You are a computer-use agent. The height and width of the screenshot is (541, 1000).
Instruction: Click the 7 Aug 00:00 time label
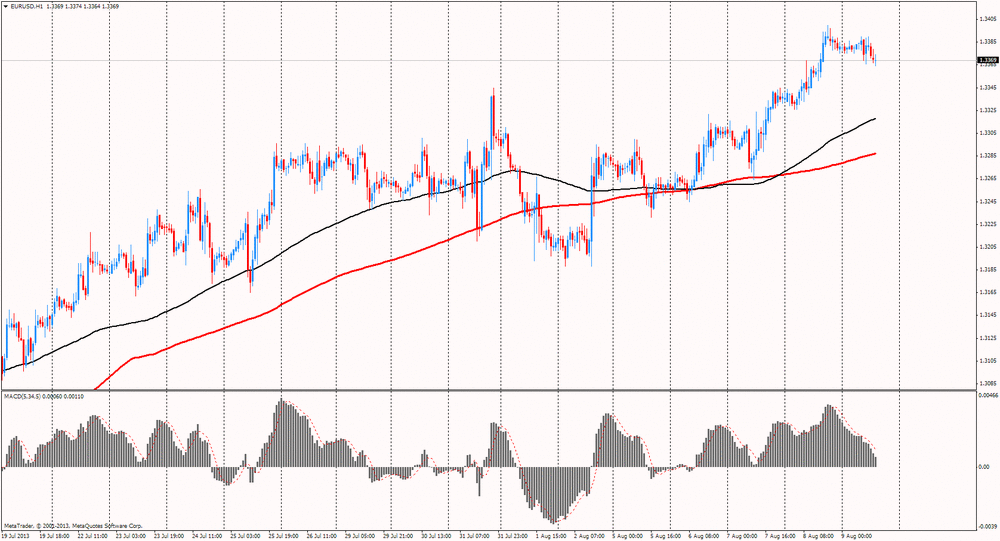coord(742,537)
